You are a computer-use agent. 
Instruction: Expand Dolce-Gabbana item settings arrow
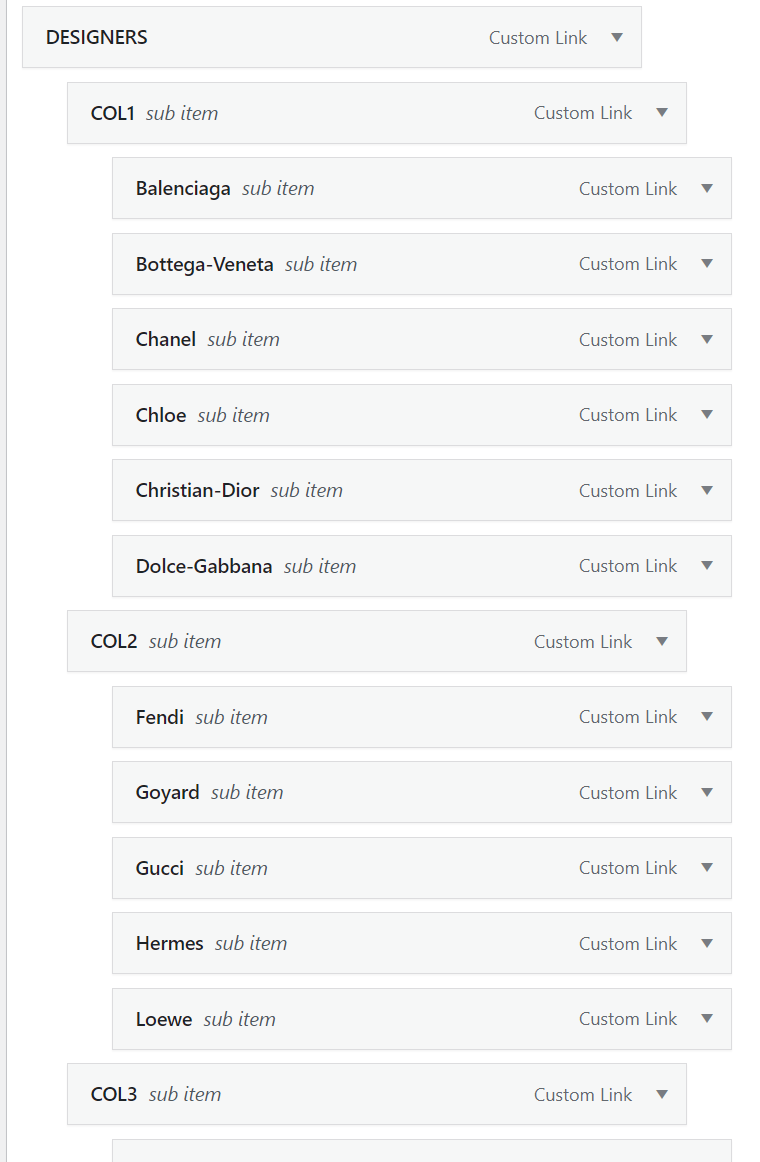click(707, 566)
